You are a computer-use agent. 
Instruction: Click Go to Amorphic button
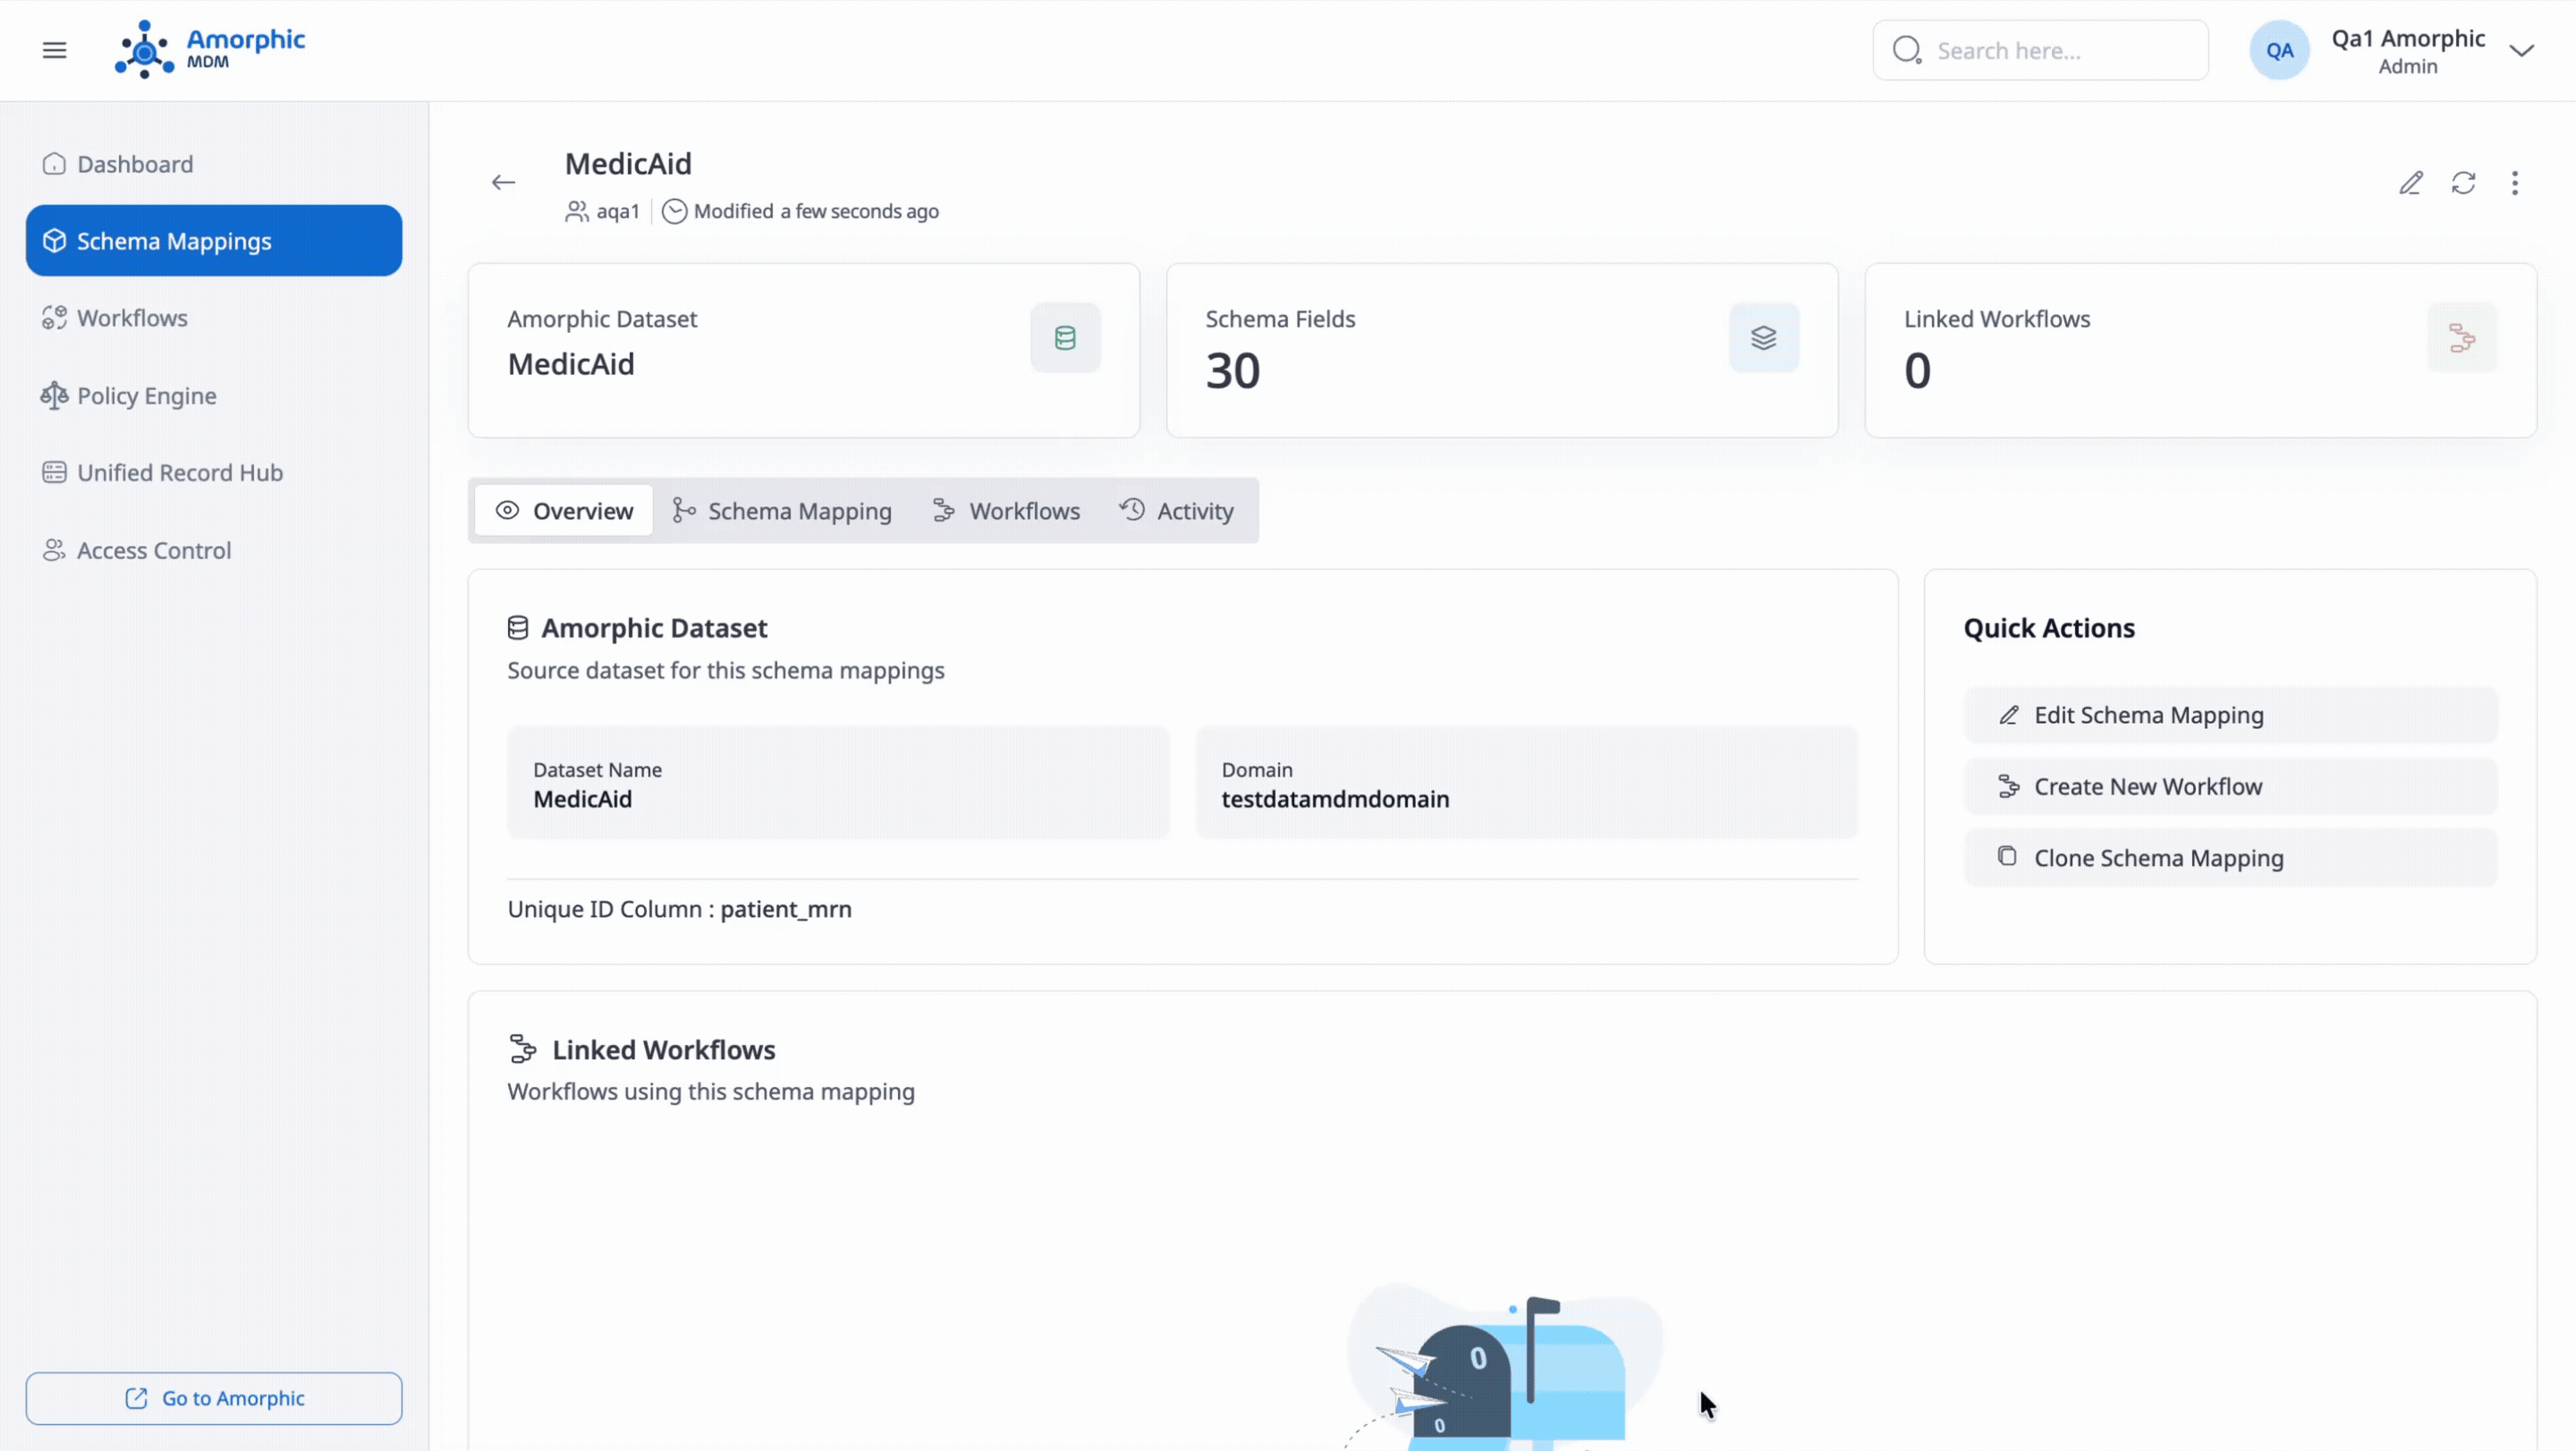click(x=214, y=1398)
